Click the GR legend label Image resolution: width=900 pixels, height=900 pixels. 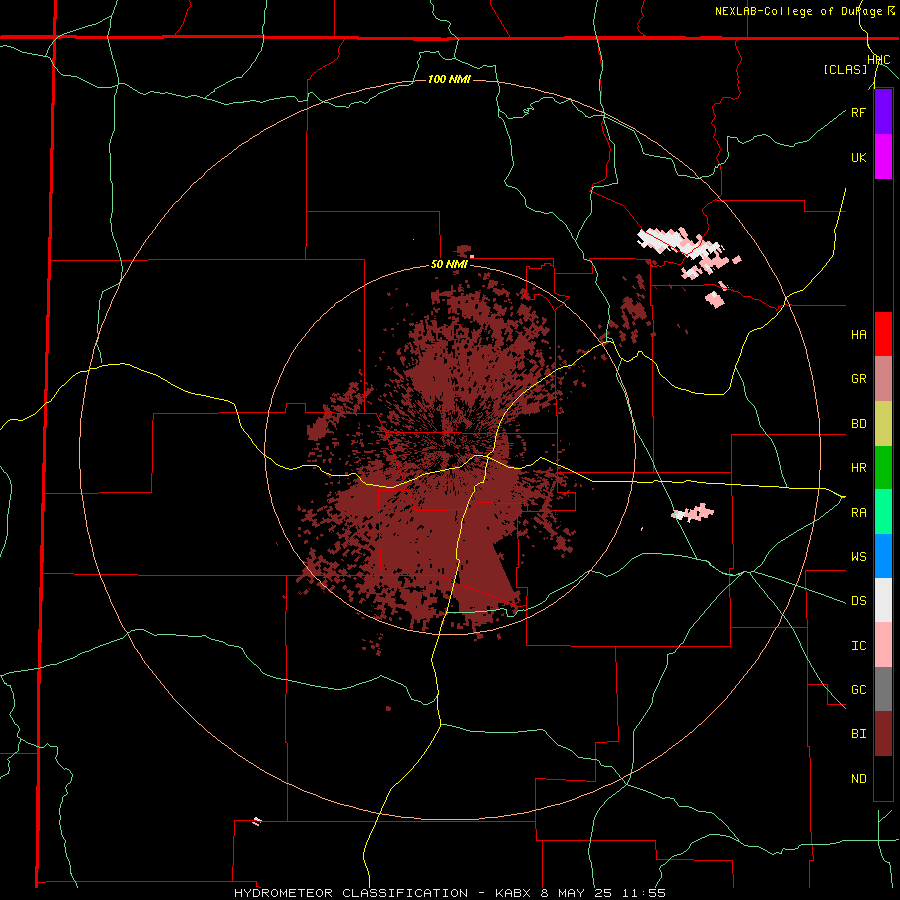(x=858, y=379)
